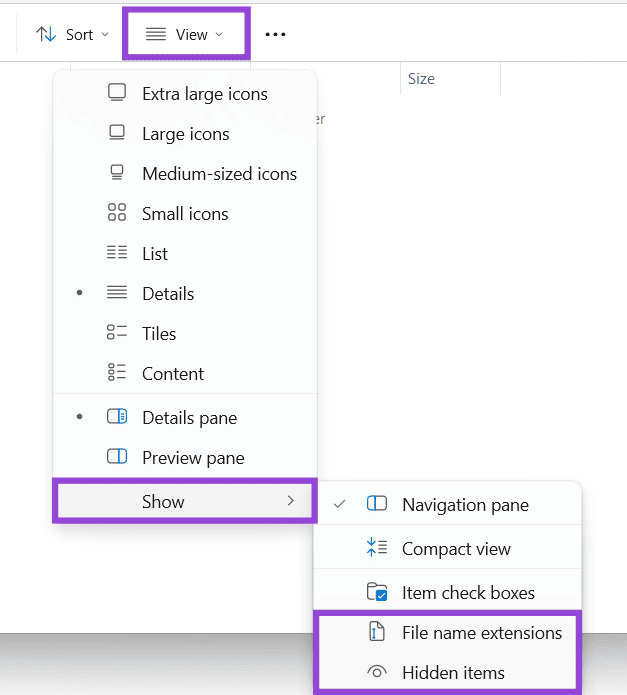Expand the Show submenu
The image size is (627, 695).
coord(185,501)
